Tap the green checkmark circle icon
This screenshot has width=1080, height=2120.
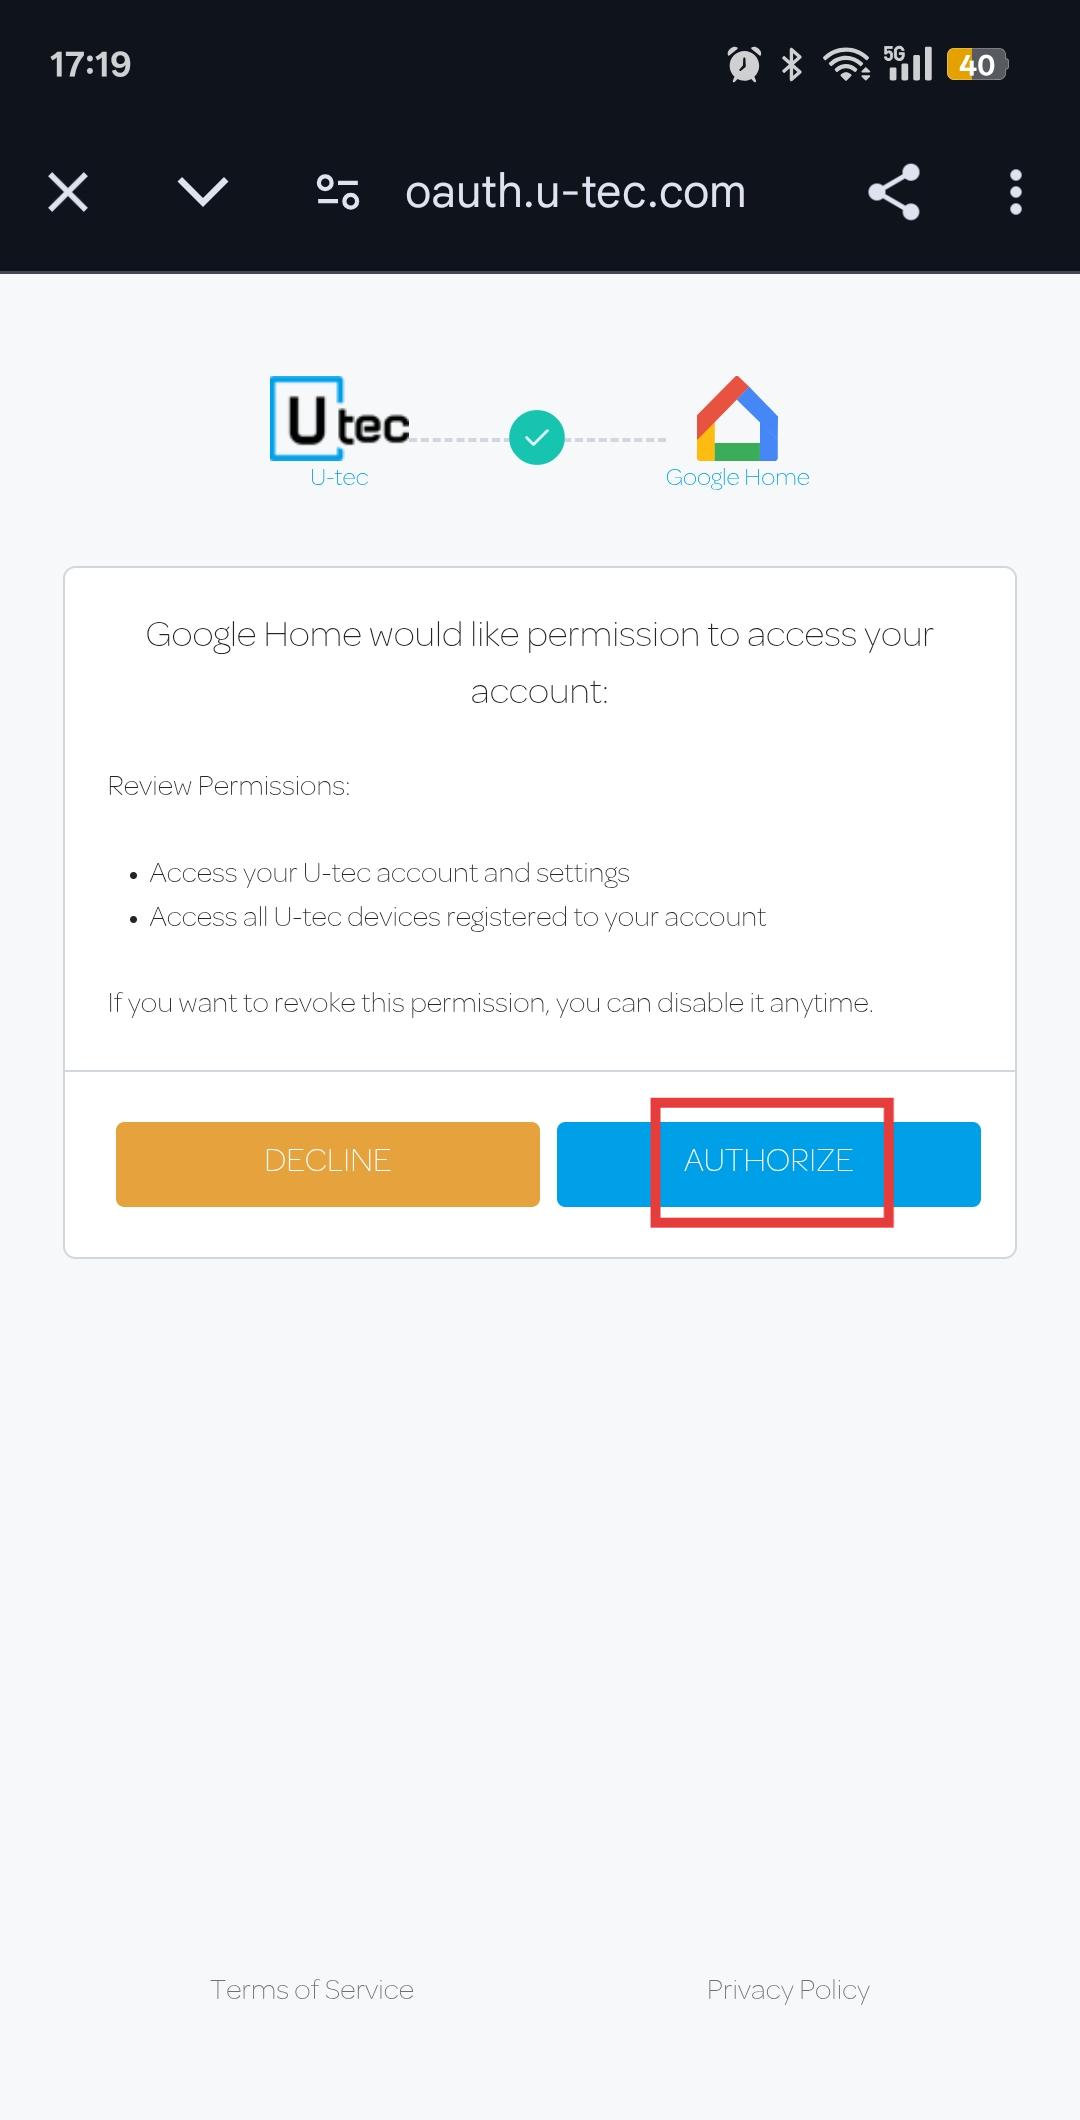537,438
